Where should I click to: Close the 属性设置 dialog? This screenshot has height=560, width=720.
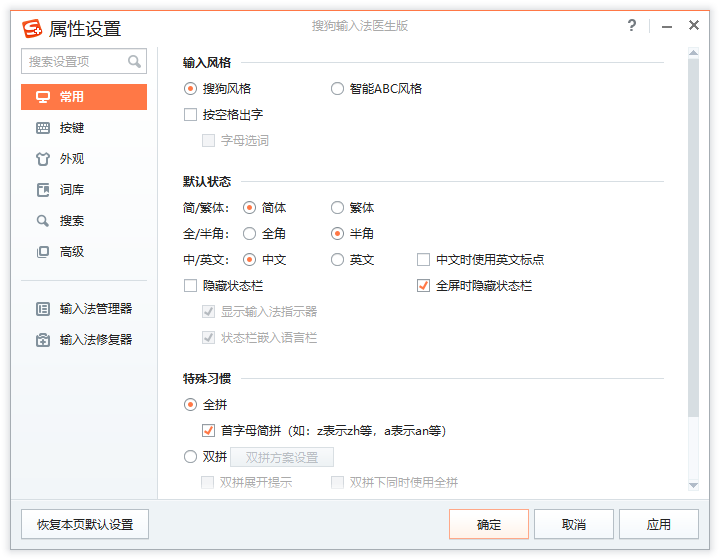[x=694, y=25]
